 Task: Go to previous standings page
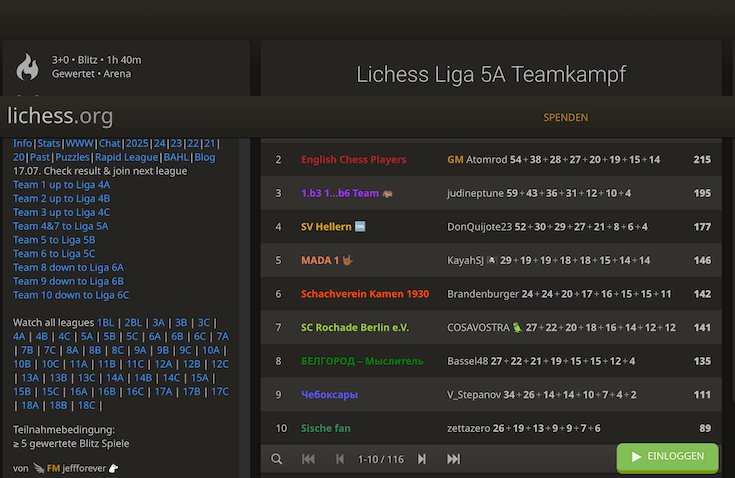pyautogui.click(x=340, y=459)
